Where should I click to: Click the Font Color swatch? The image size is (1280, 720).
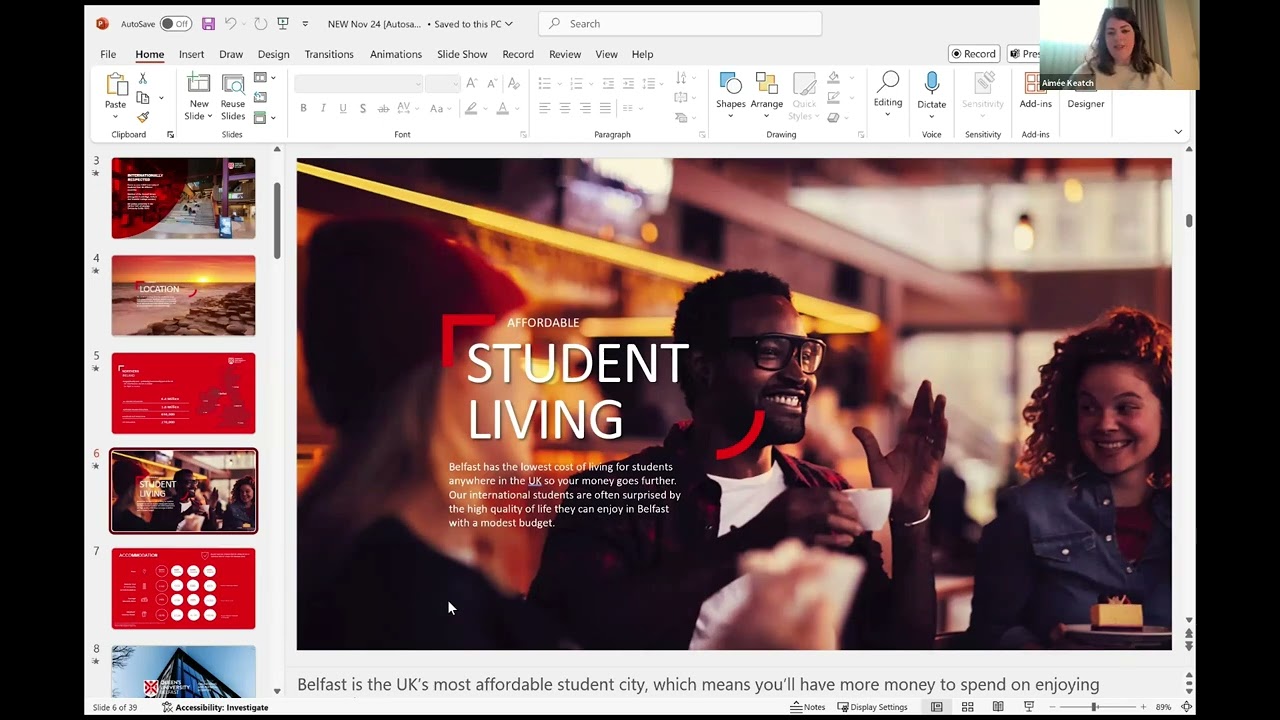(x=502, y=108)
